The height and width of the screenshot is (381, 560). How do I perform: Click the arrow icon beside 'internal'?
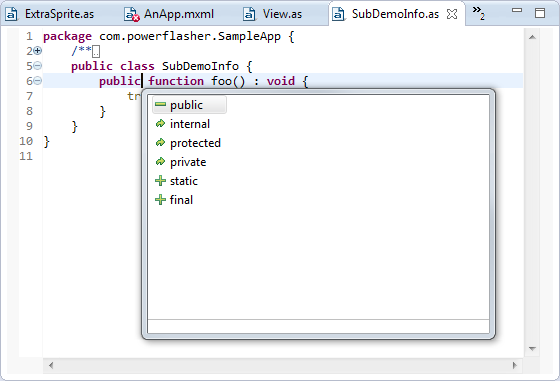tap(160, 124)
